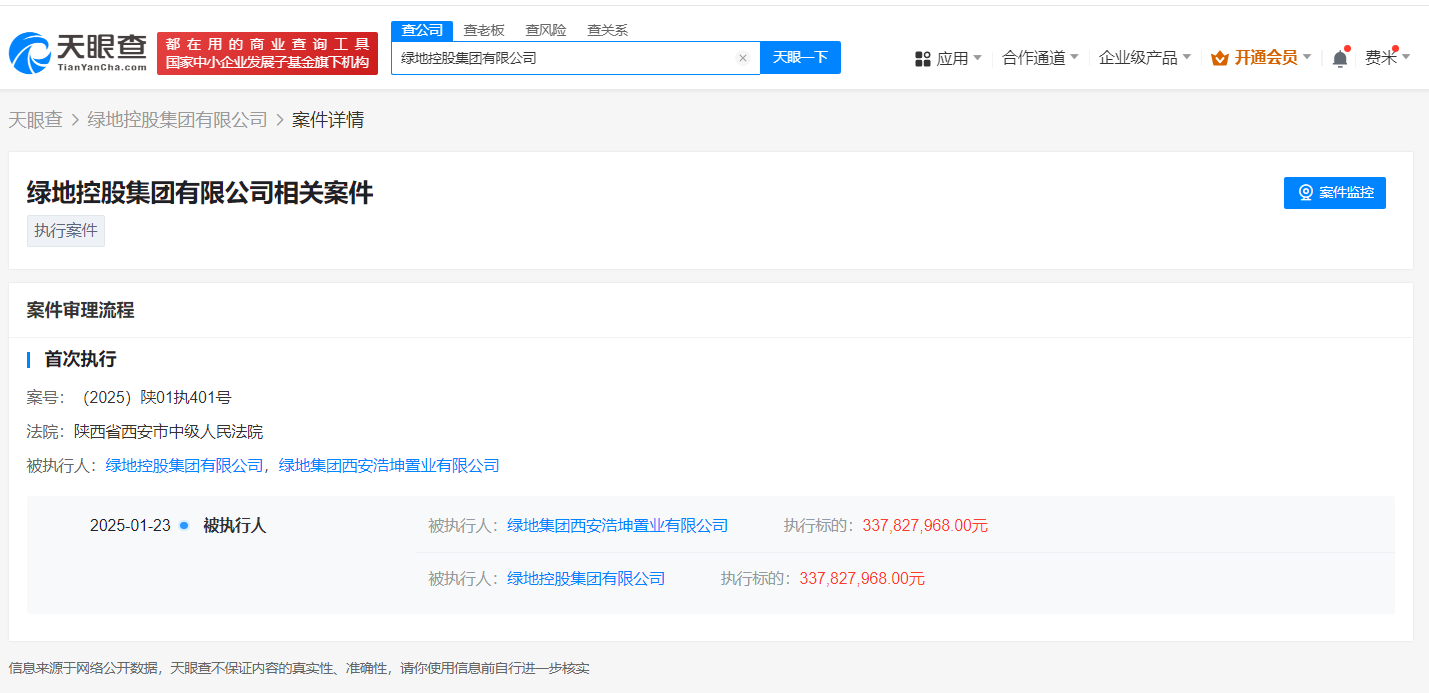The height and width of the screenshot is (693, 1429).
Task: Click execution amount for 绿地控股集团 row
Action: (x=862, y=579)
